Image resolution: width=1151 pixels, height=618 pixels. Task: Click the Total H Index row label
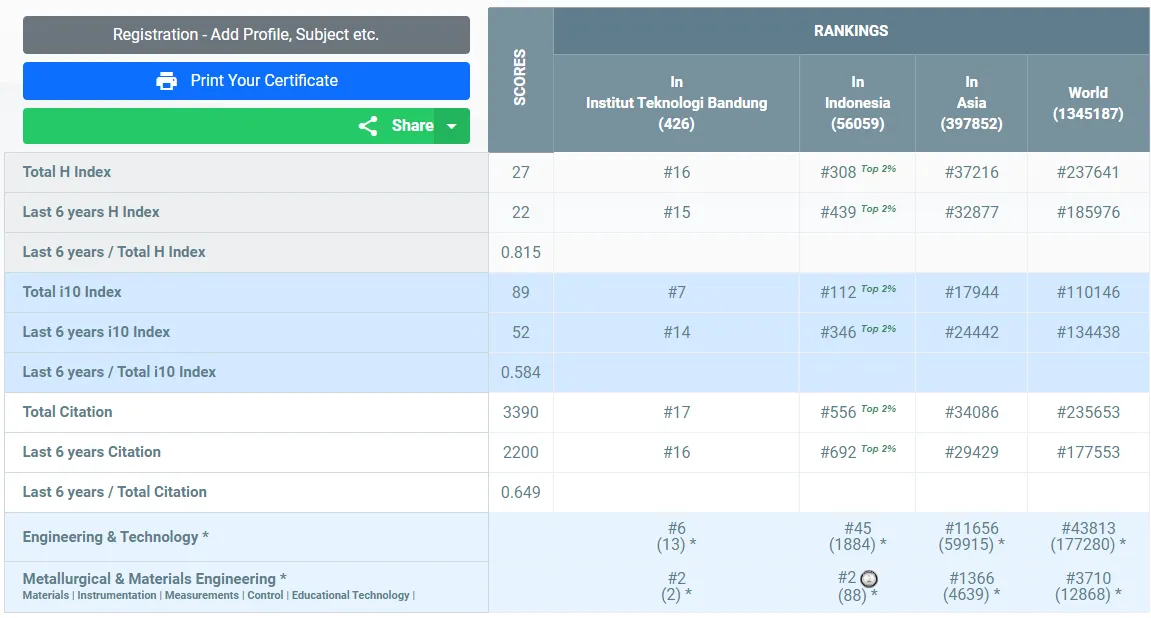point(67,172)
